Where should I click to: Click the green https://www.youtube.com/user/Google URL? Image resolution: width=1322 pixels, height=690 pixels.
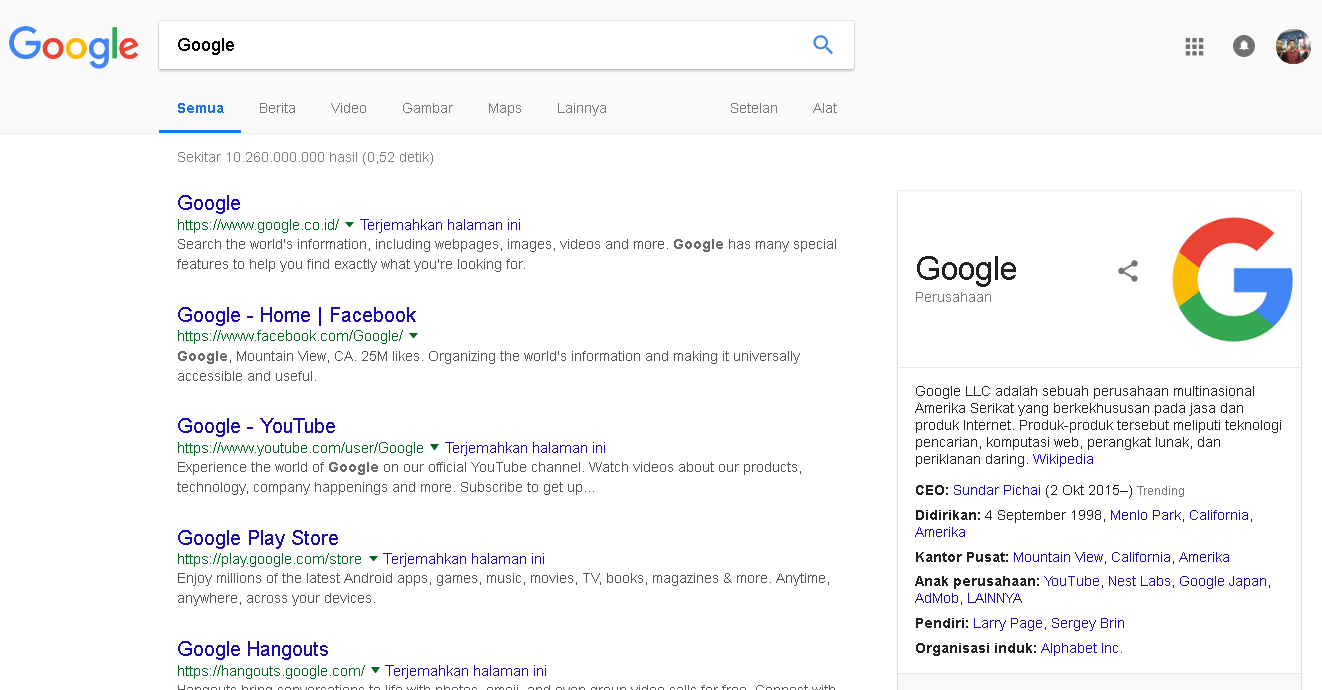301,448
